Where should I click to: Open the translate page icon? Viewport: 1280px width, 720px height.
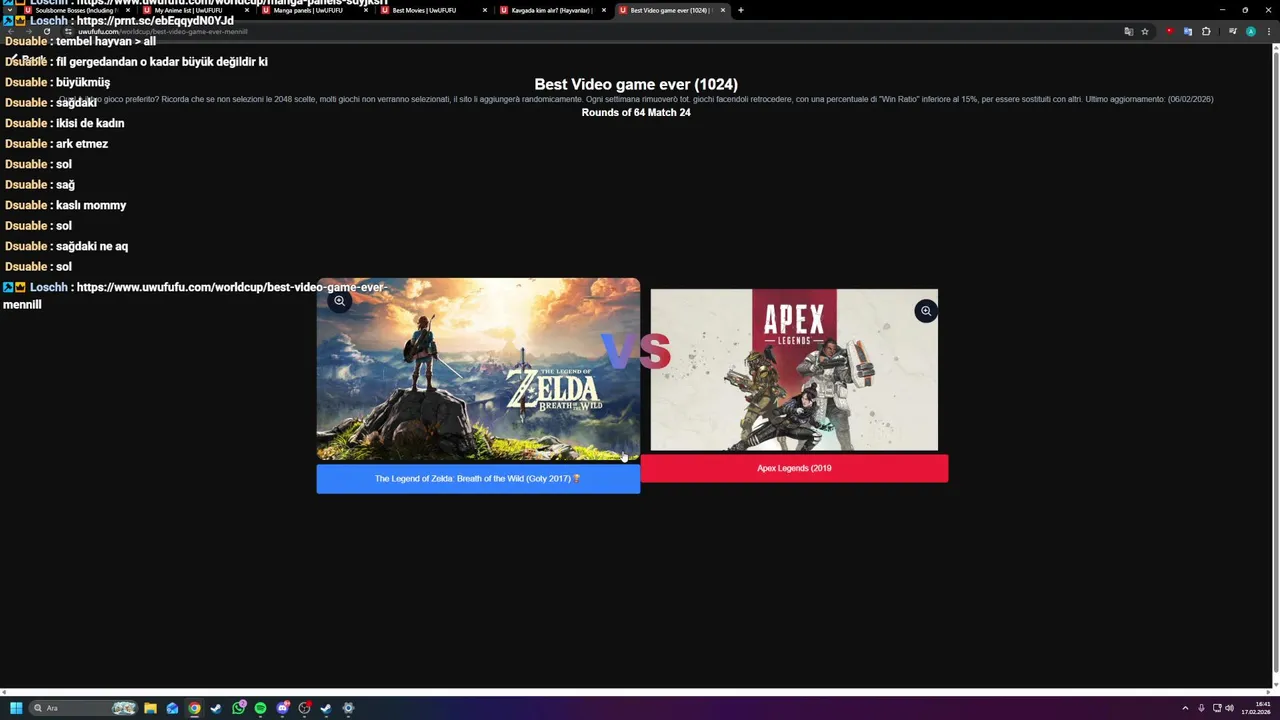click(x=1129, y=31)
